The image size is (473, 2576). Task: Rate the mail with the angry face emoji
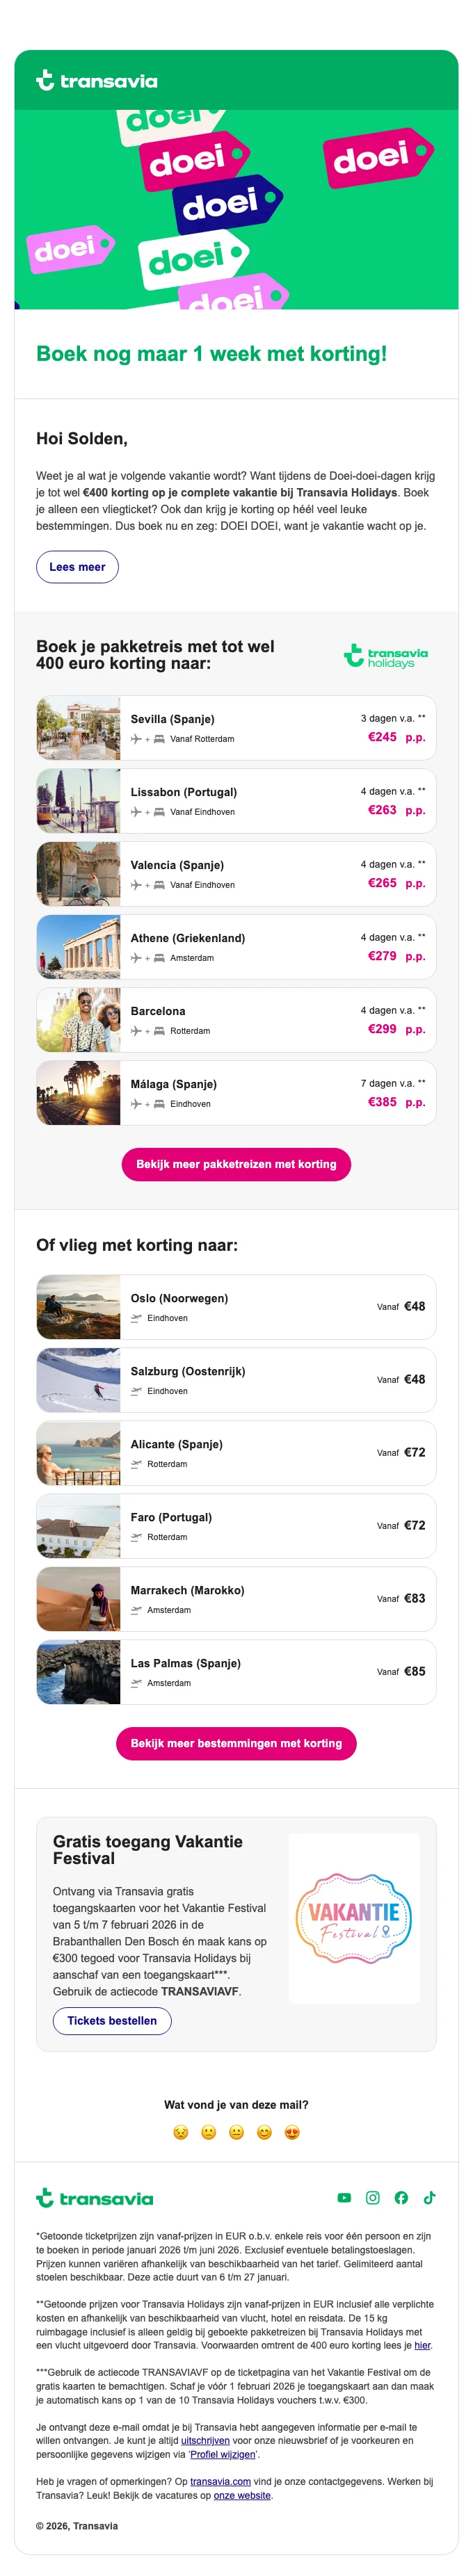(x=180, y=2132)
